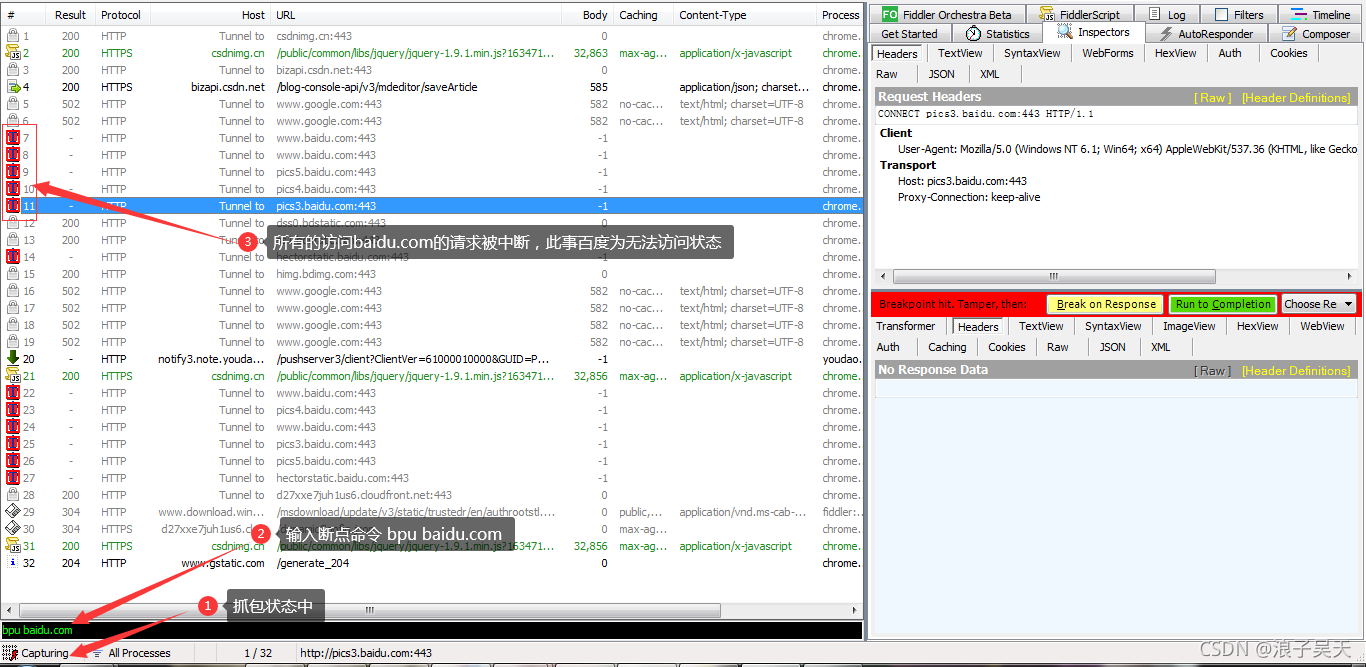This screenshot has height=667, width=1366.
Task: Click the FiddlerScript scroll icon
Action: 1047,15
